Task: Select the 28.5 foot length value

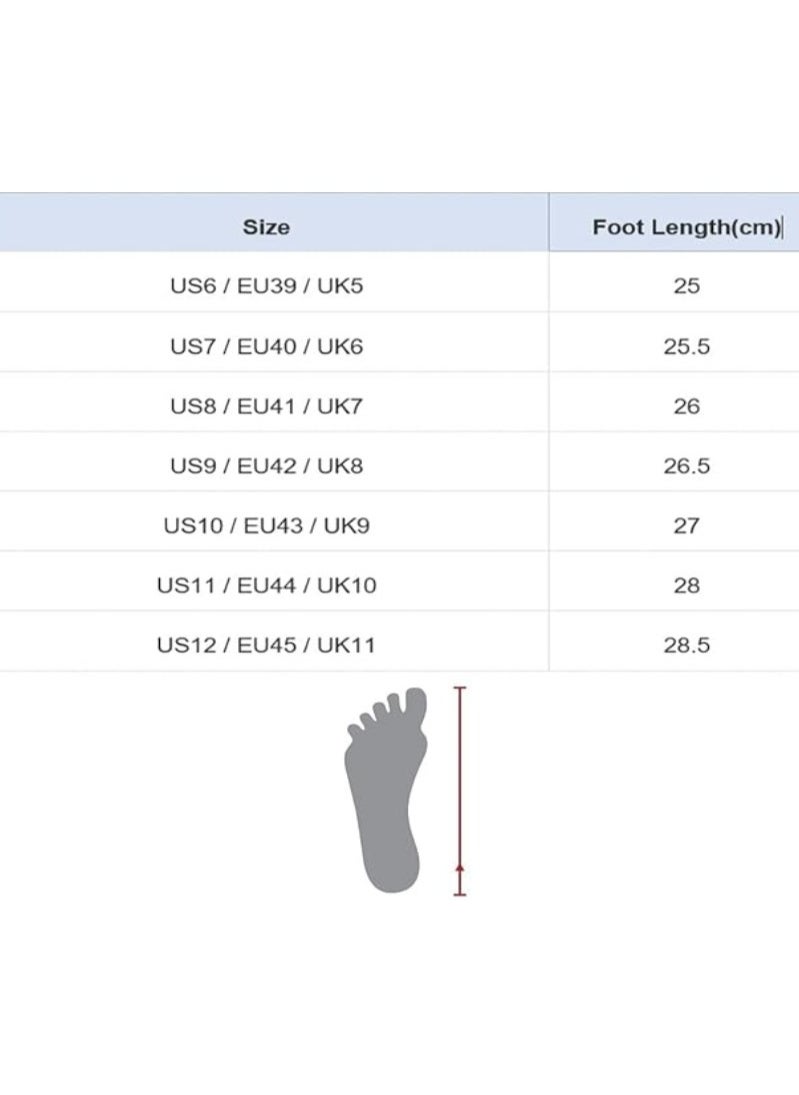Action: [687, 645]
